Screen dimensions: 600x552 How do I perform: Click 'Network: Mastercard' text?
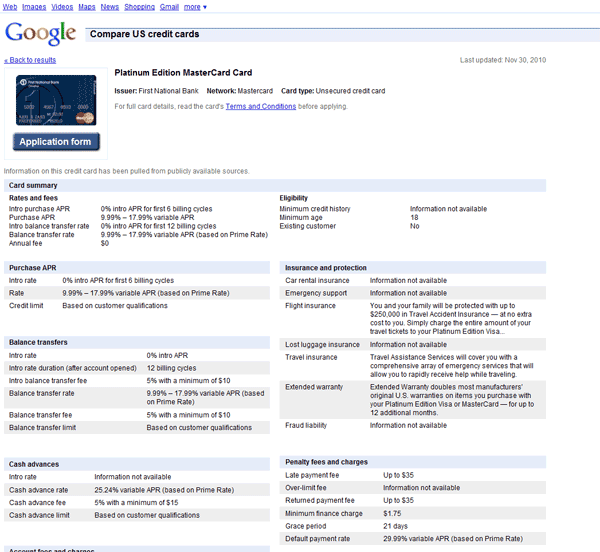(240, 91)
